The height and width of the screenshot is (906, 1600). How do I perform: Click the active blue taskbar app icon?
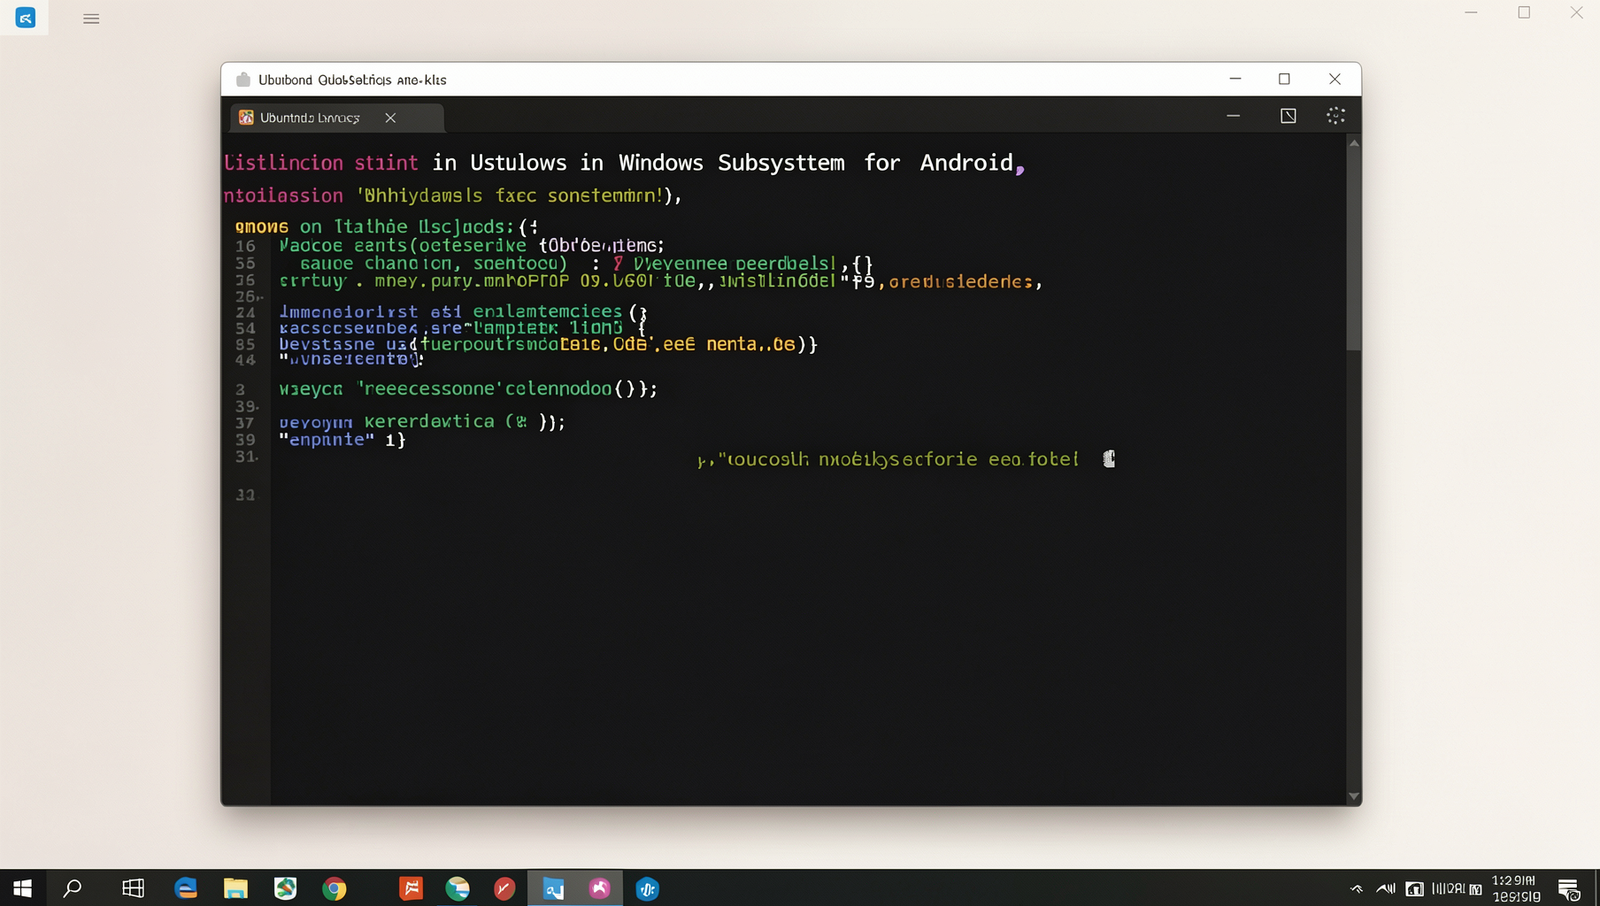pyautogui.click(x=553, y=888)
